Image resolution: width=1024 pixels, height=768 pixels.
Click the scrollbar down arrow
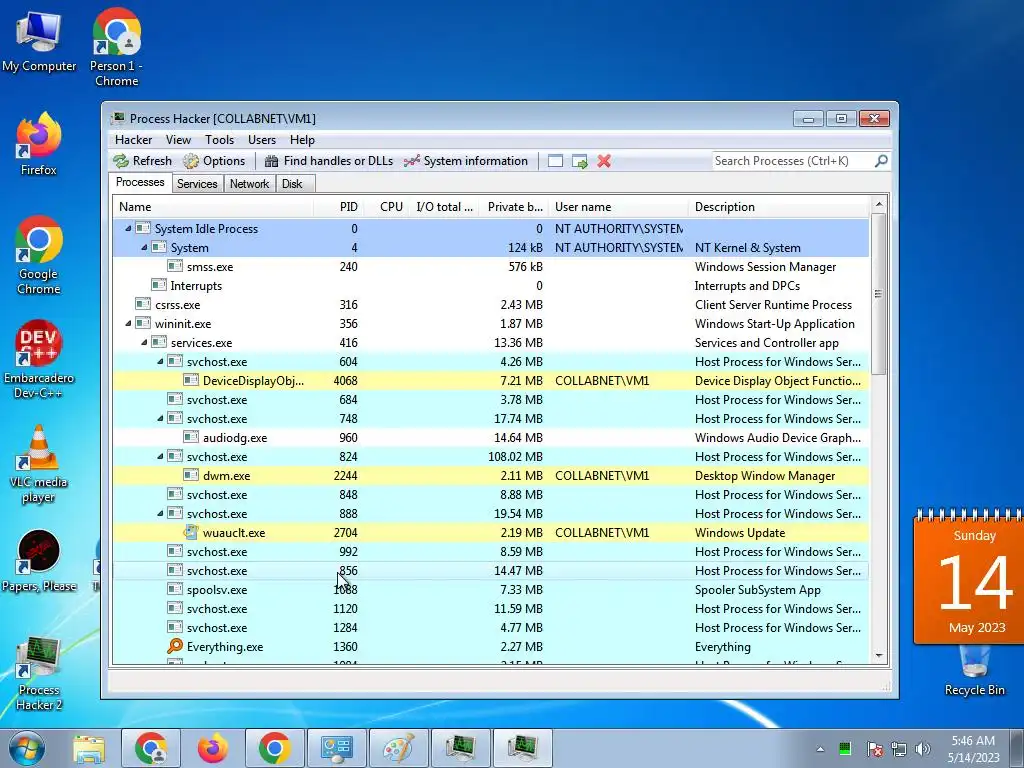(879, 656)
